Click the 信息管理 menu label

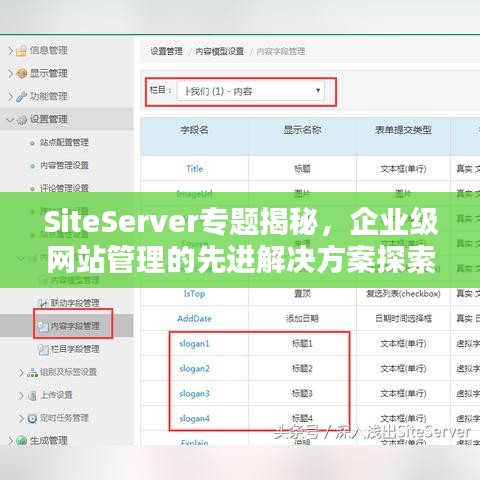click(49, 51)
